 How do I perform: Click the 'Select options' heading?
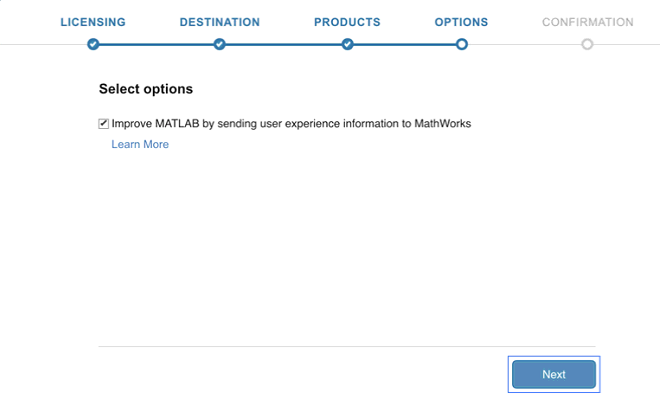pos(146,89)
